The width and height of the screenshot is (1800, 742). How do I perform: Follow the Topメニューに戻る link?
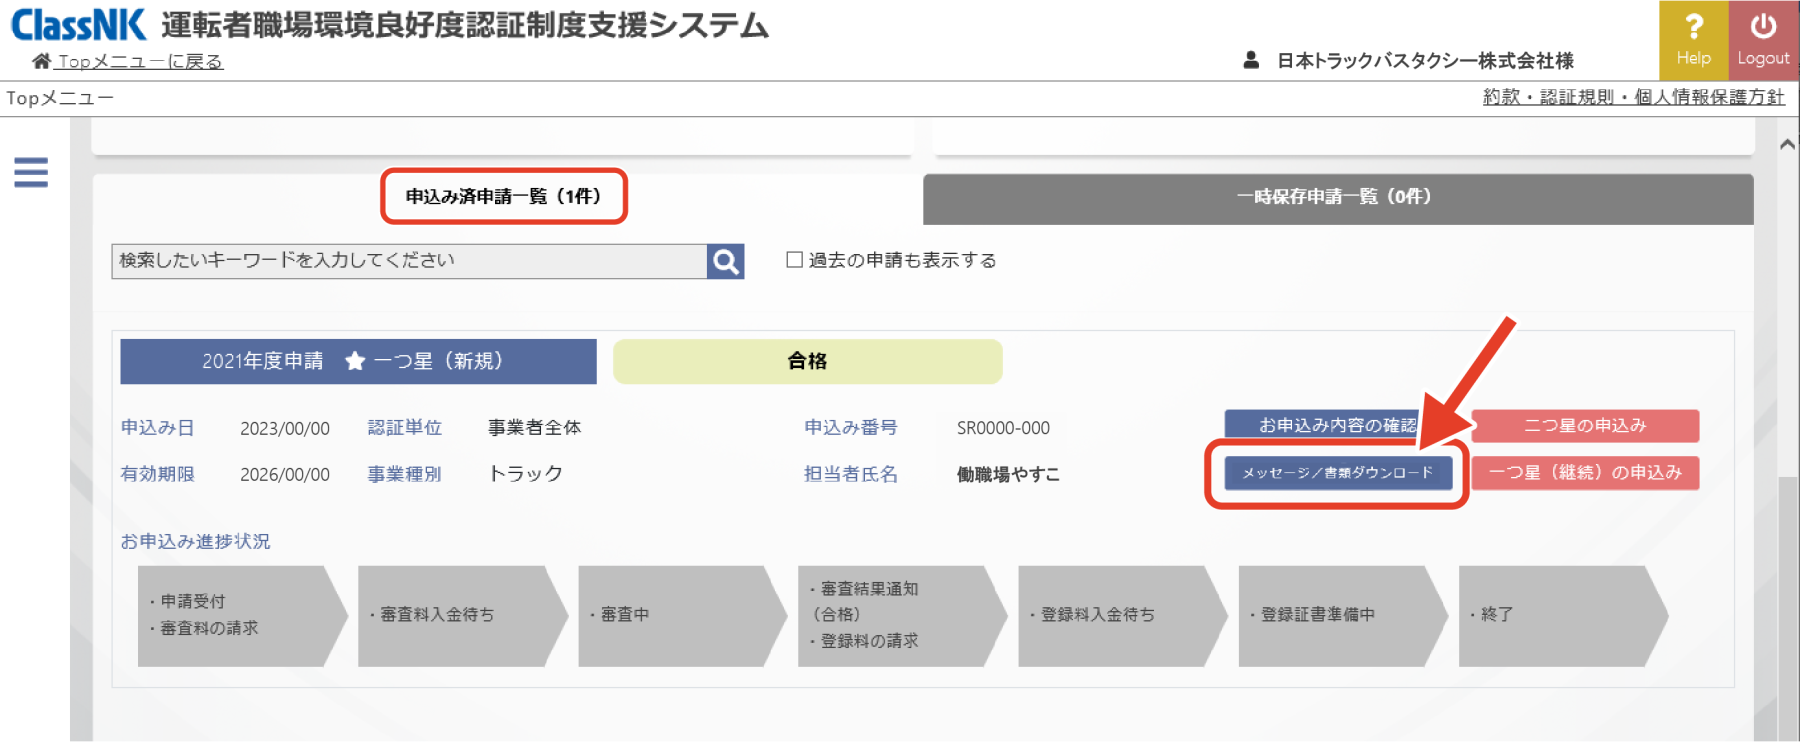(140, 61)
